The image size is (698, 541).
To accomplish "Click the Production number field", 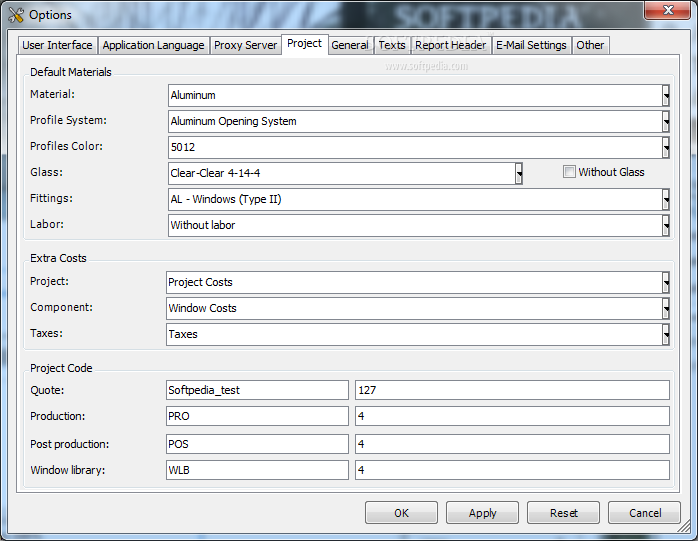I will 512,416.
